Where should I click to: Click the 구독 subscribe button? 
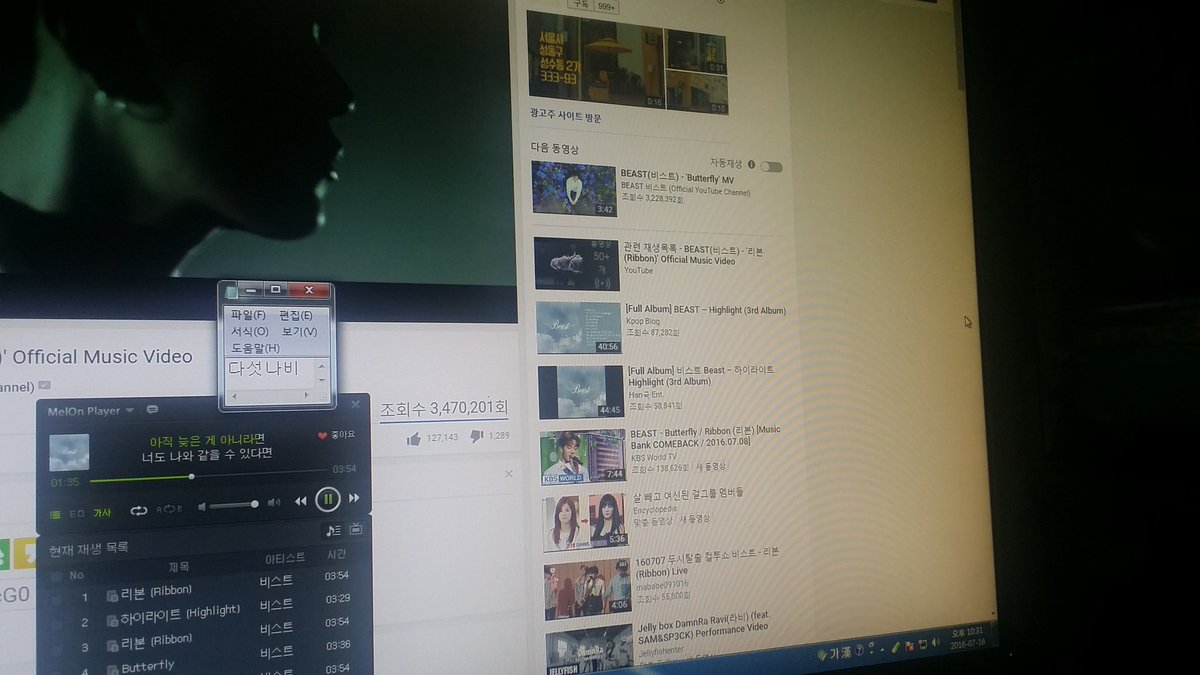click(x=579, y=5)
